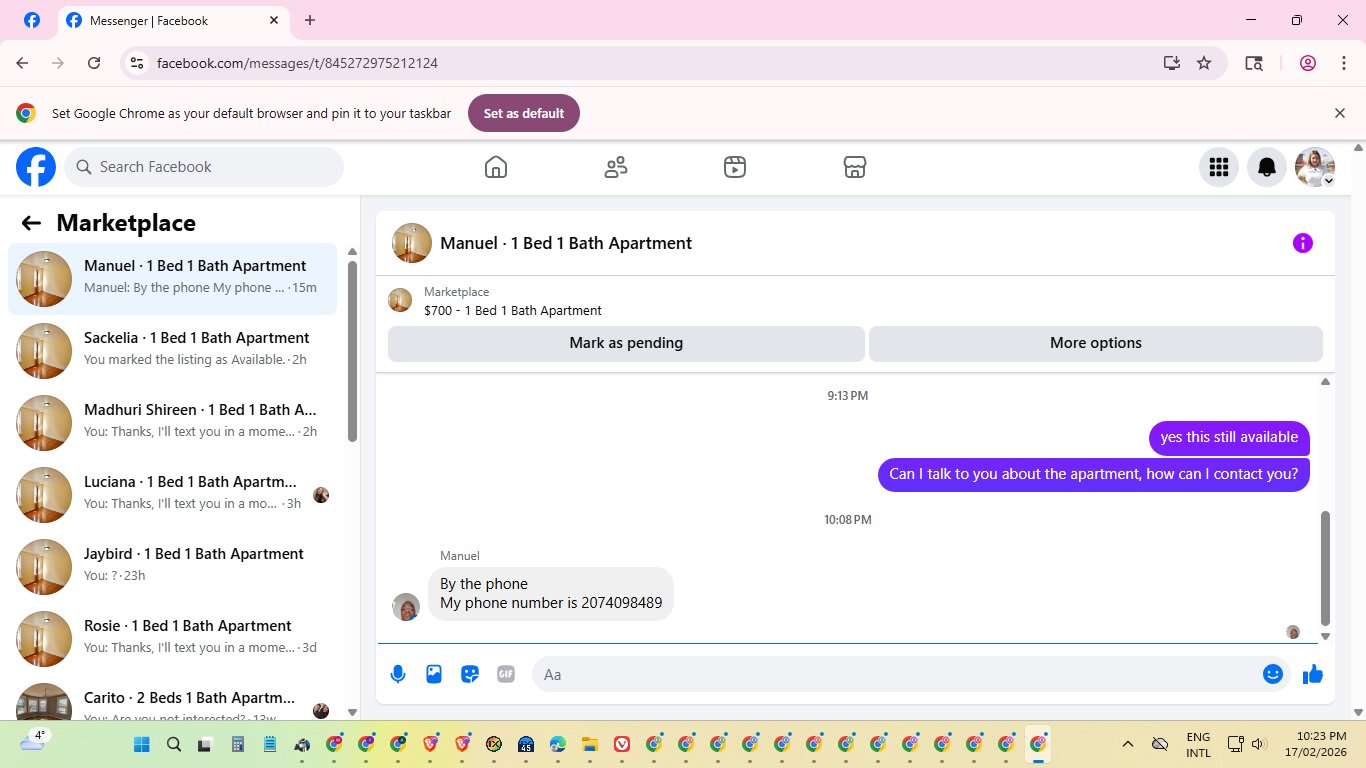Dismiss the Chrome default browser banner
The height and width of the screenshot is (768, 1366).
(1340, 113)
